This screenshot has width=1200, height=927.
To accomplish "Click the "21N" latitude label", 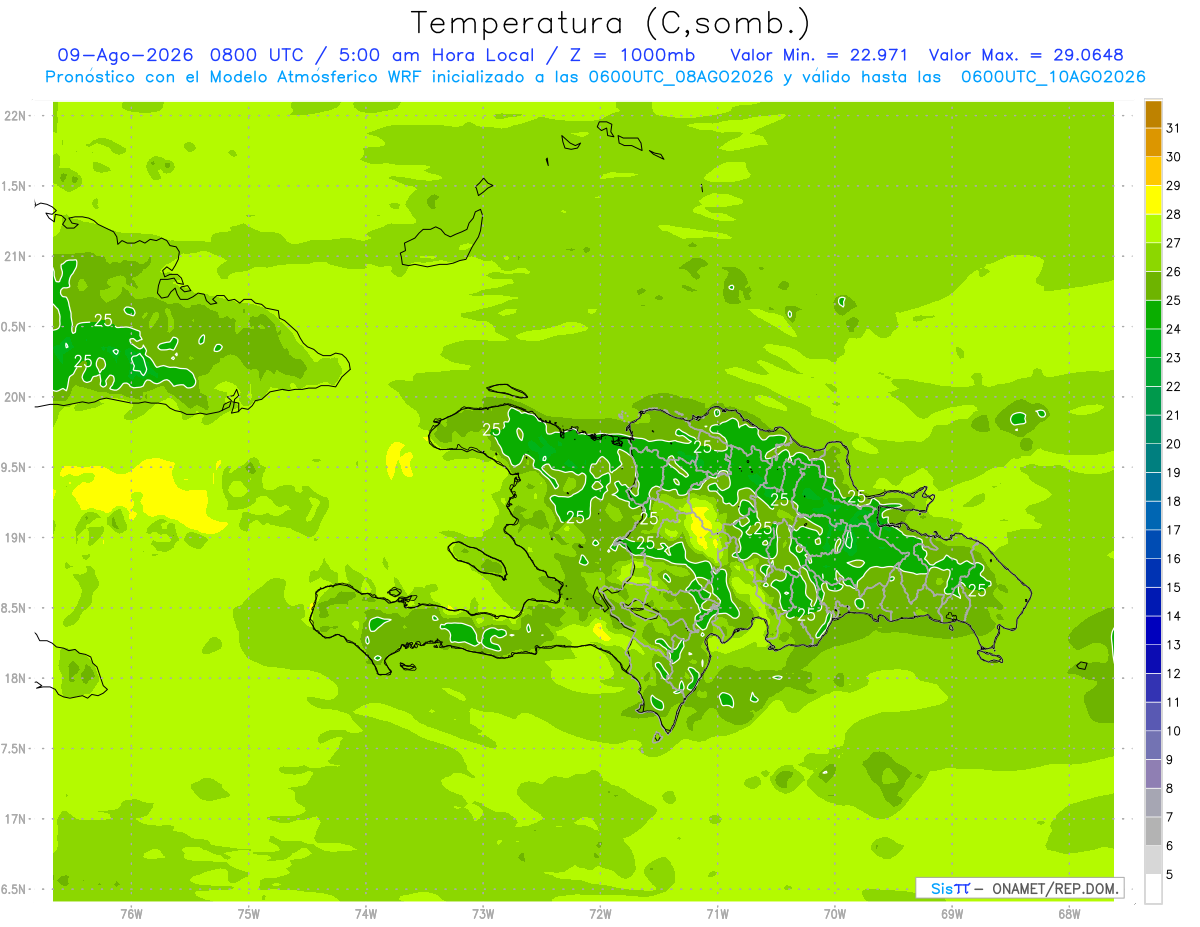I will tap(15, 257).
